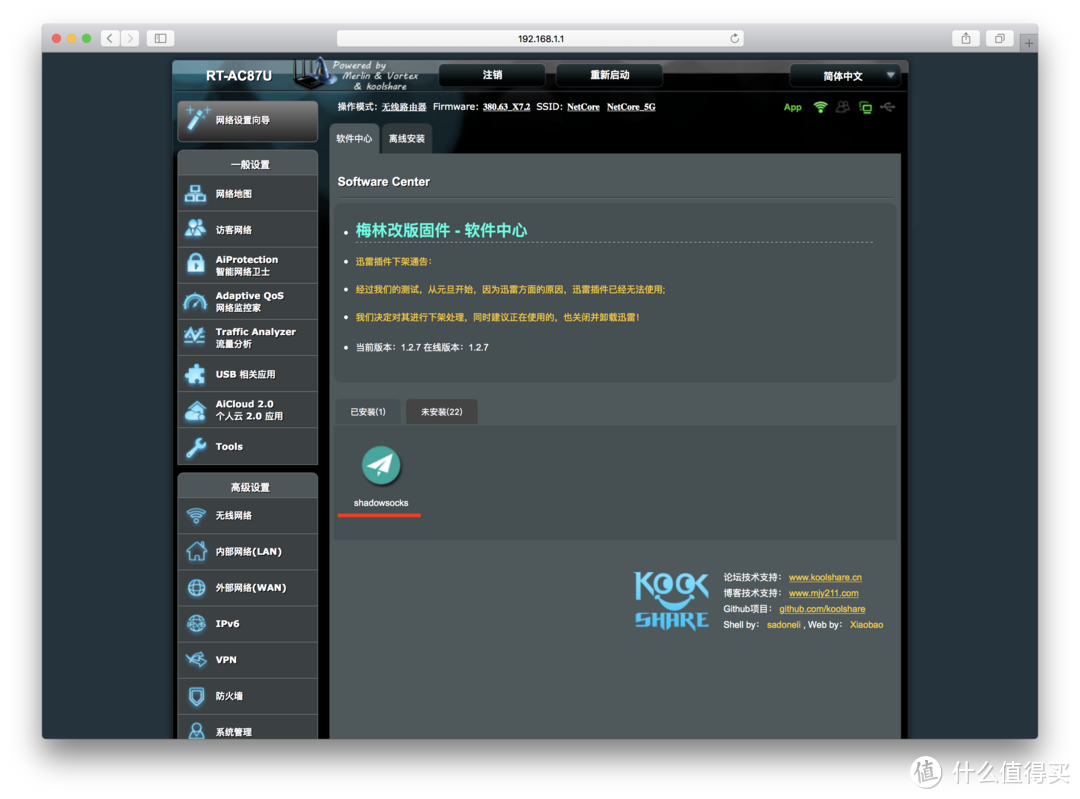Screen dimensions: 1080x799
Task: Switch to the 离线安装 tab
Action: coord(406,138)
